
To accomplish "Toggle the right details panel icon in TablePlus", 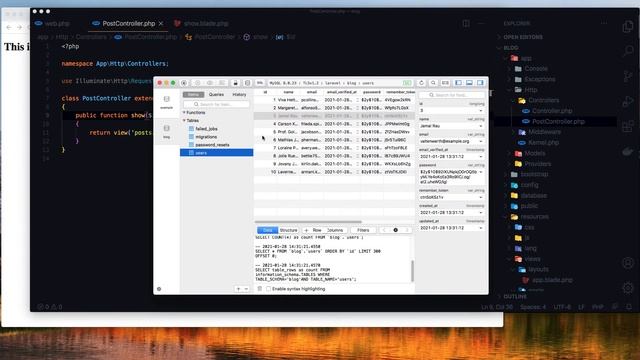I will point(480,83).
